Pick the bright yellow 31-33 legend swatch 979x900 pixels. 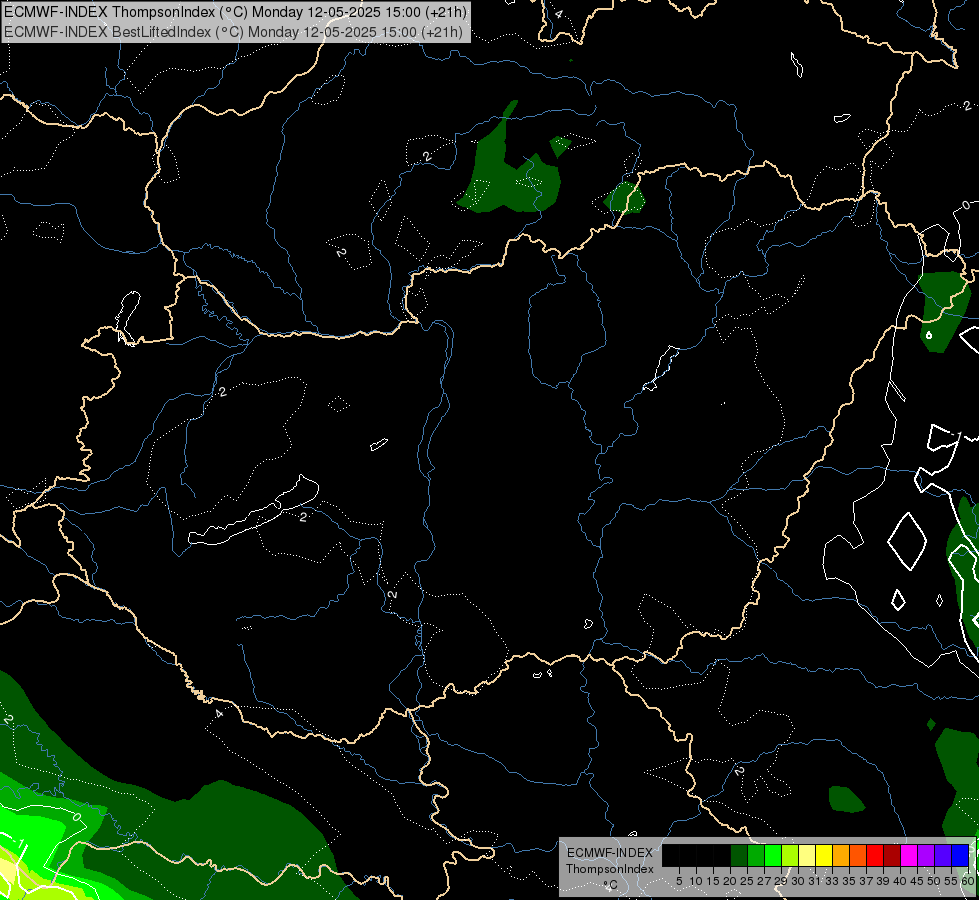[x=824, y=856]
